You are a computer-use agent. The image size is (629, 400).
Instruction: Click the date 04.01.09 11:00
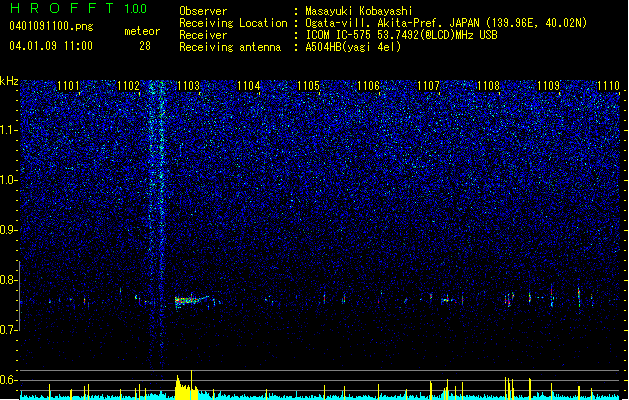click(51, 46)
